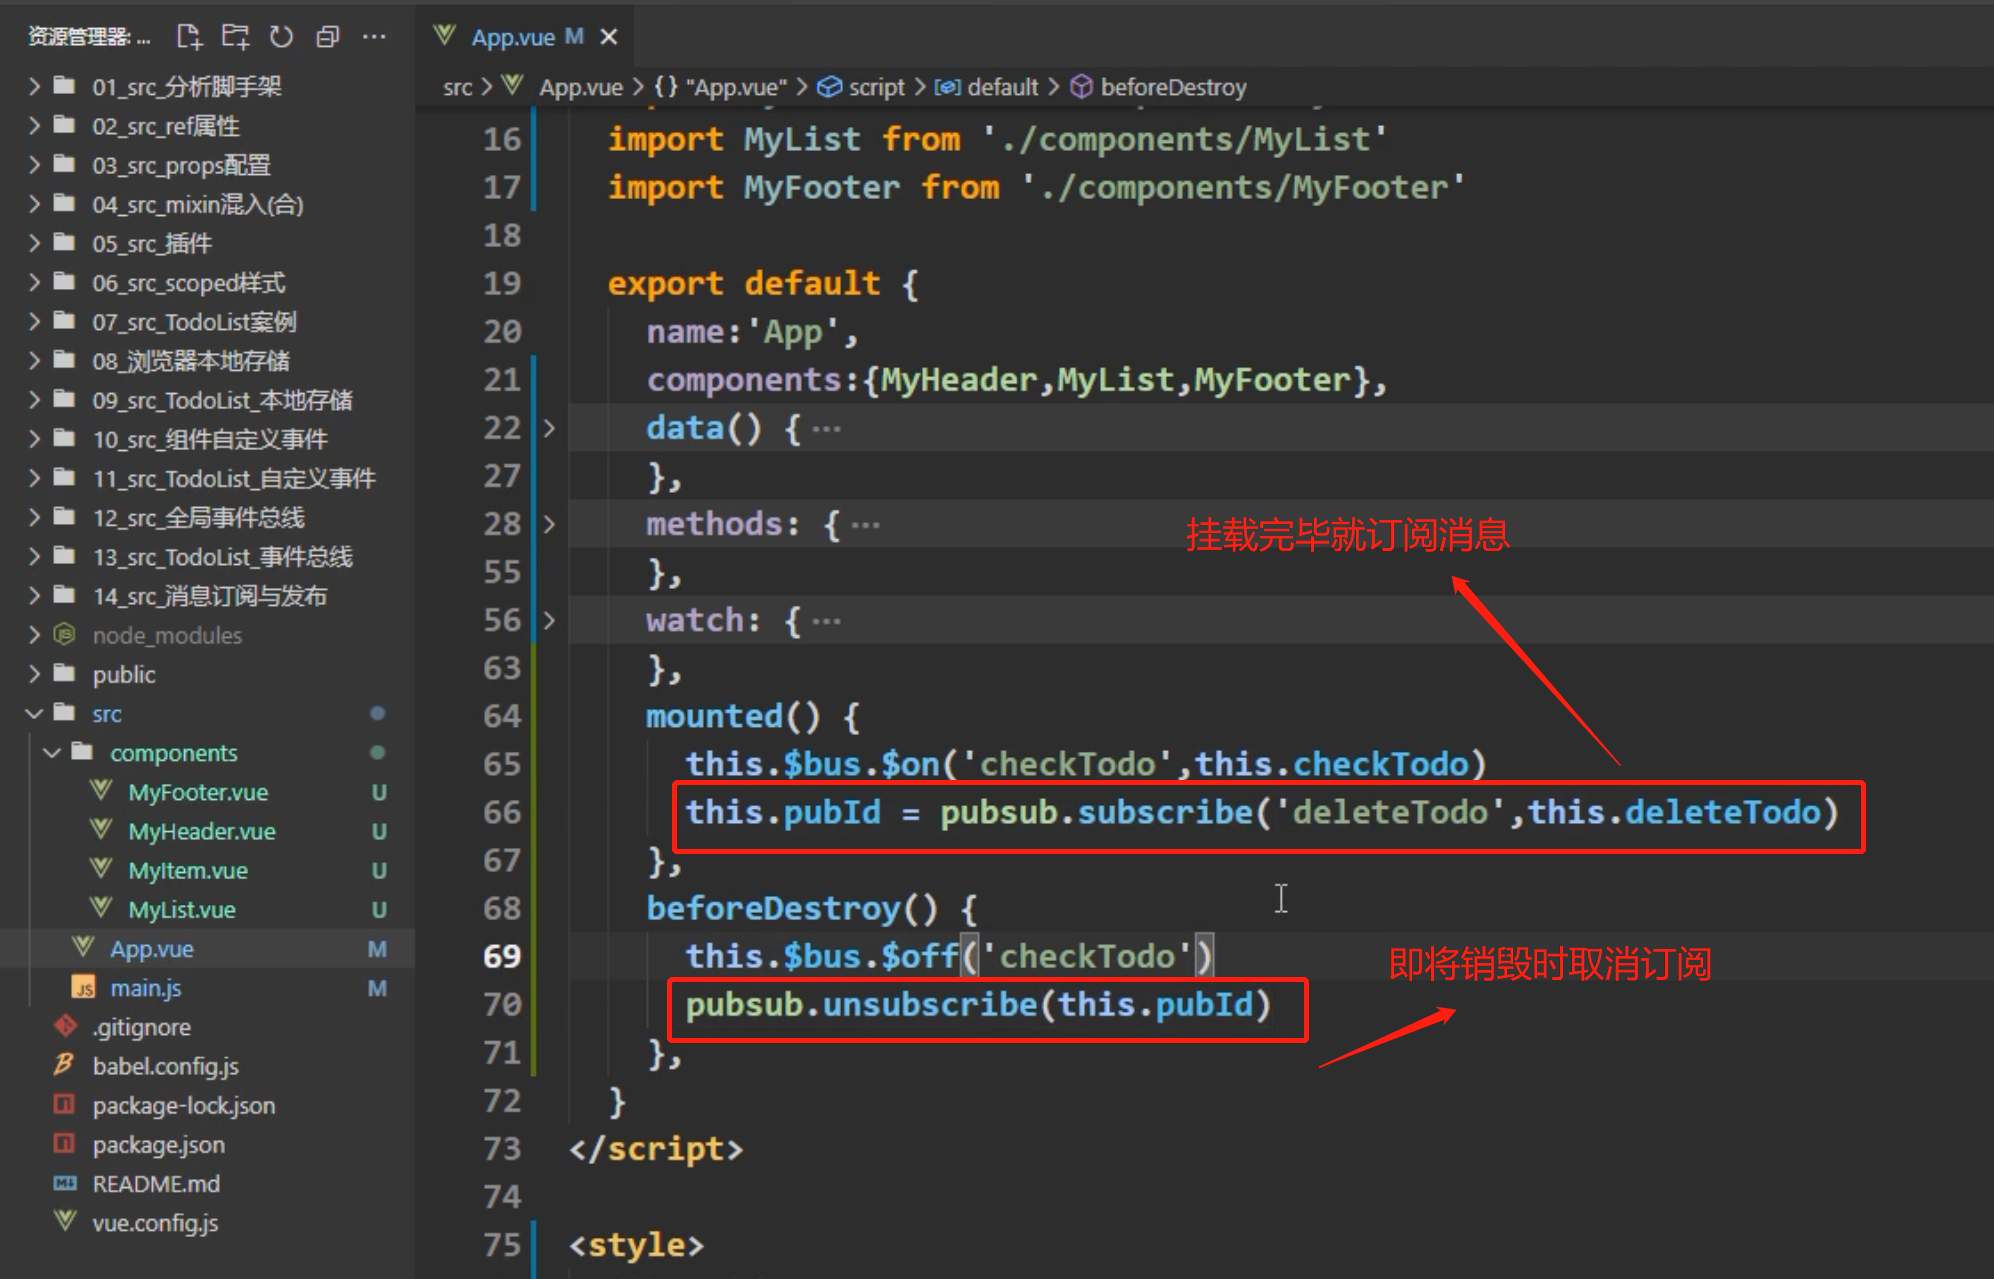1994x1279 pixels.
Task: Close the App.vue editor tab
Action: tap(609, 37)
